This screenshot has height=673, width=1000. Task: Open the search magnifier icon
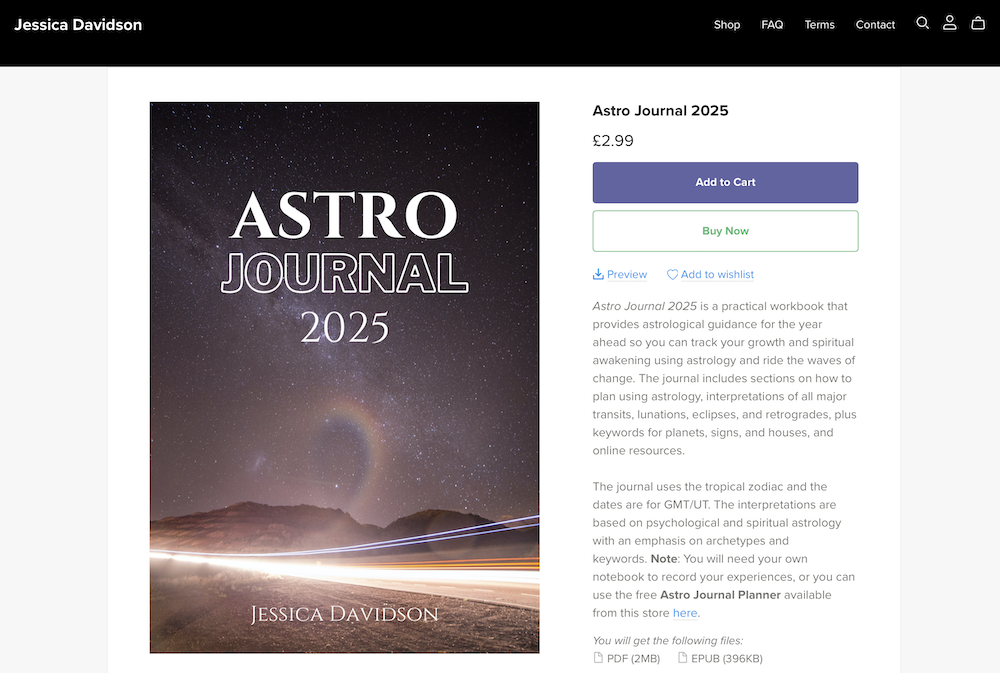(x=922, y=22)
